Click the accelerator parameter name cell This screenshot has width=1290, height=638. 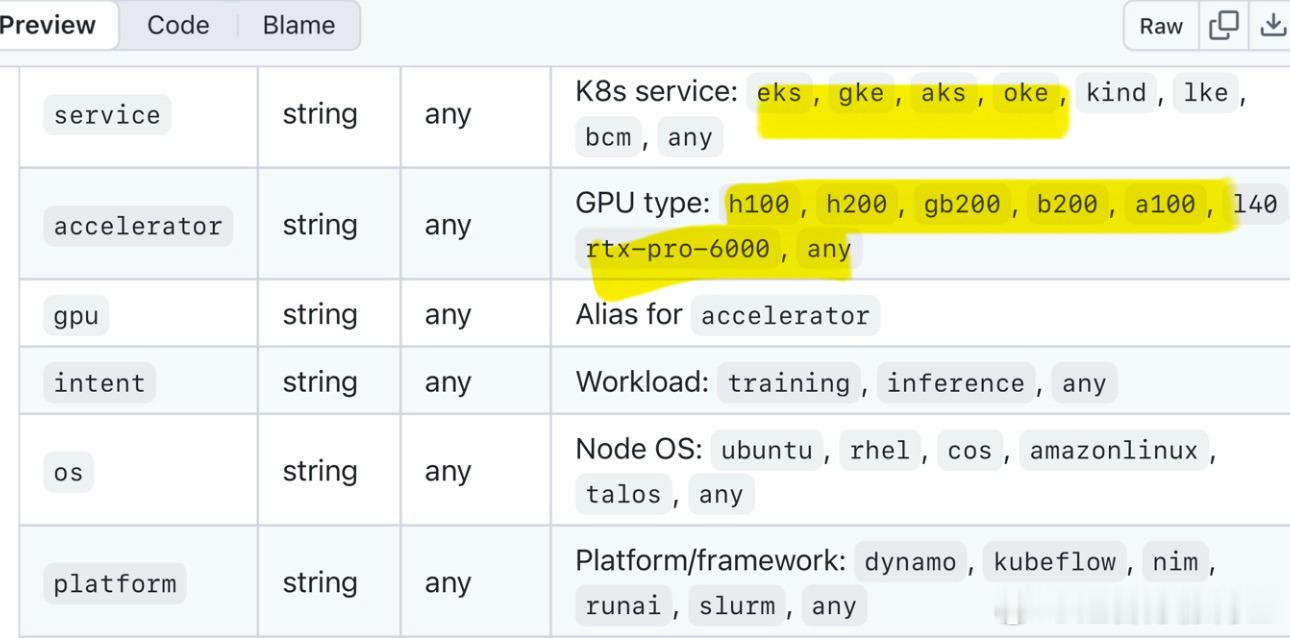pos(138,226)
